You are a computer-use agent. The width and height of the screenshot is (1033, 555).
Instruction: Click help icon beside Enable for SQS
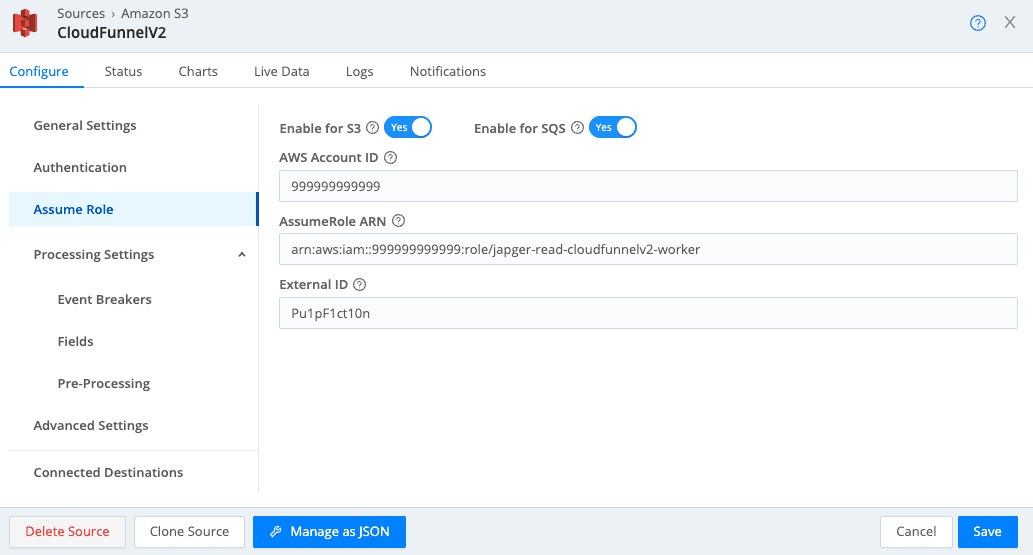(577, 128)
